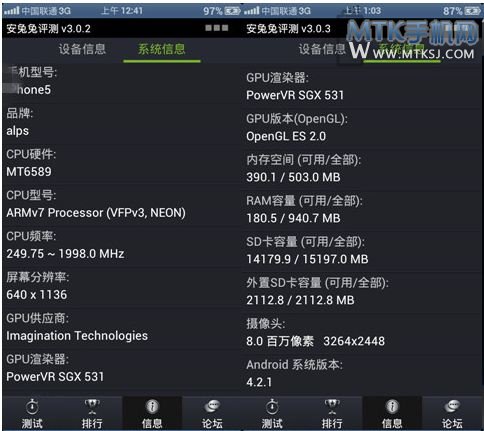Image resolution: width=484 pixels, height=431 pixels.
Task: Click the 87% battery percentage text
Action: [453, 11]
